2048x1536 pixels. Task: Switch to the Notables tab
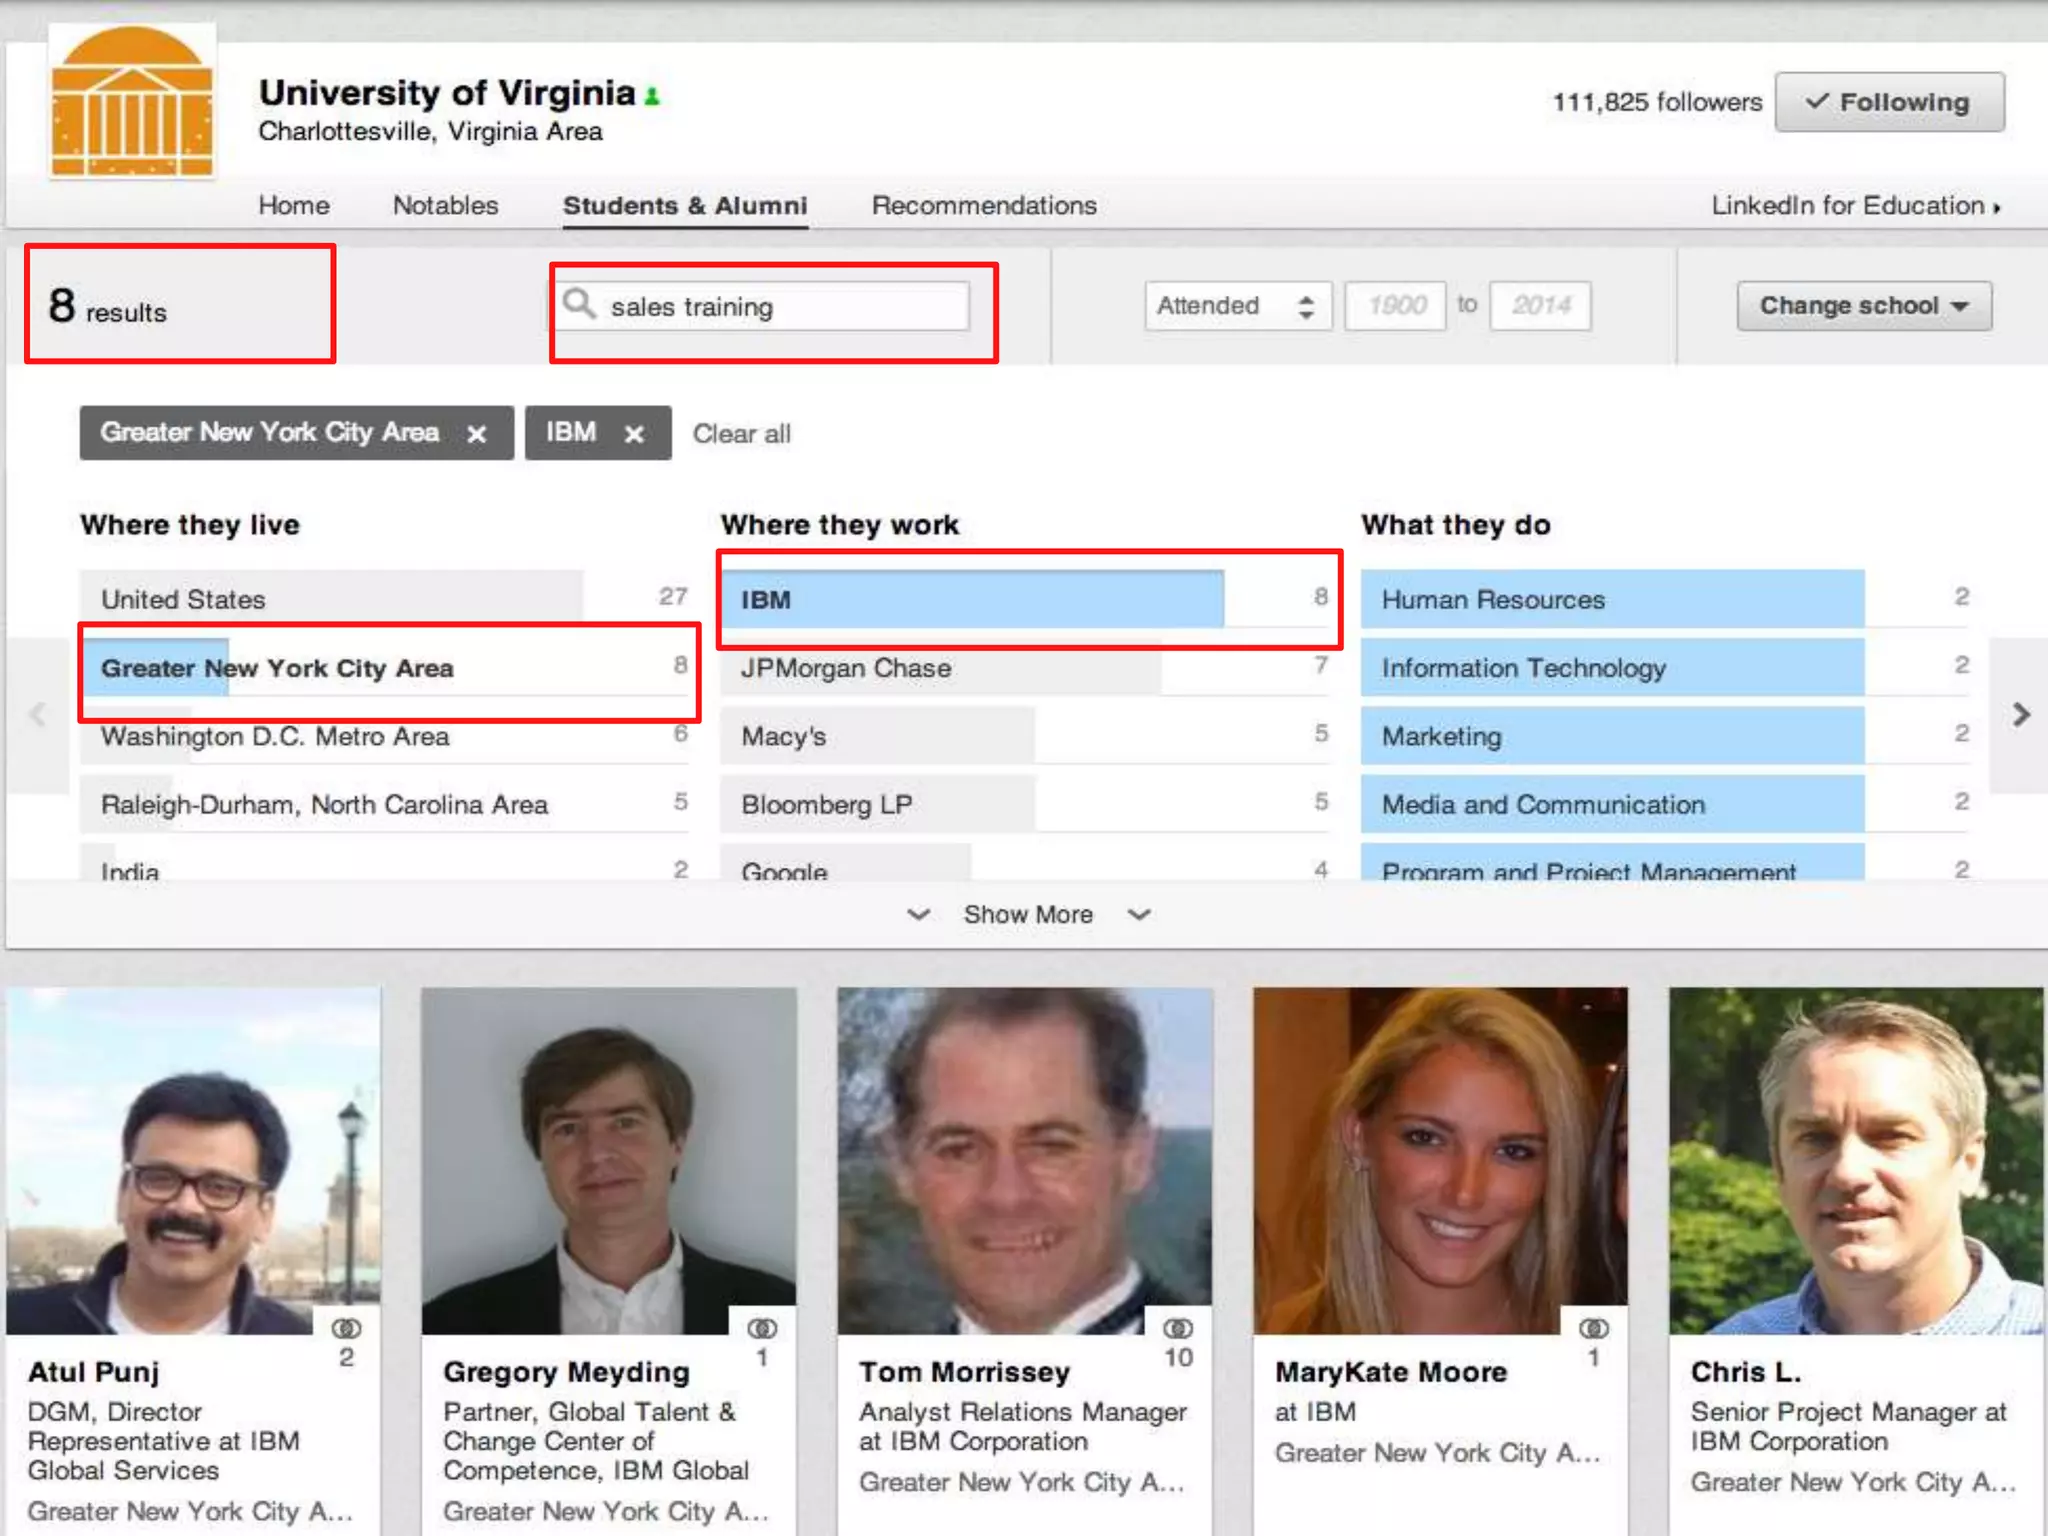445,205
